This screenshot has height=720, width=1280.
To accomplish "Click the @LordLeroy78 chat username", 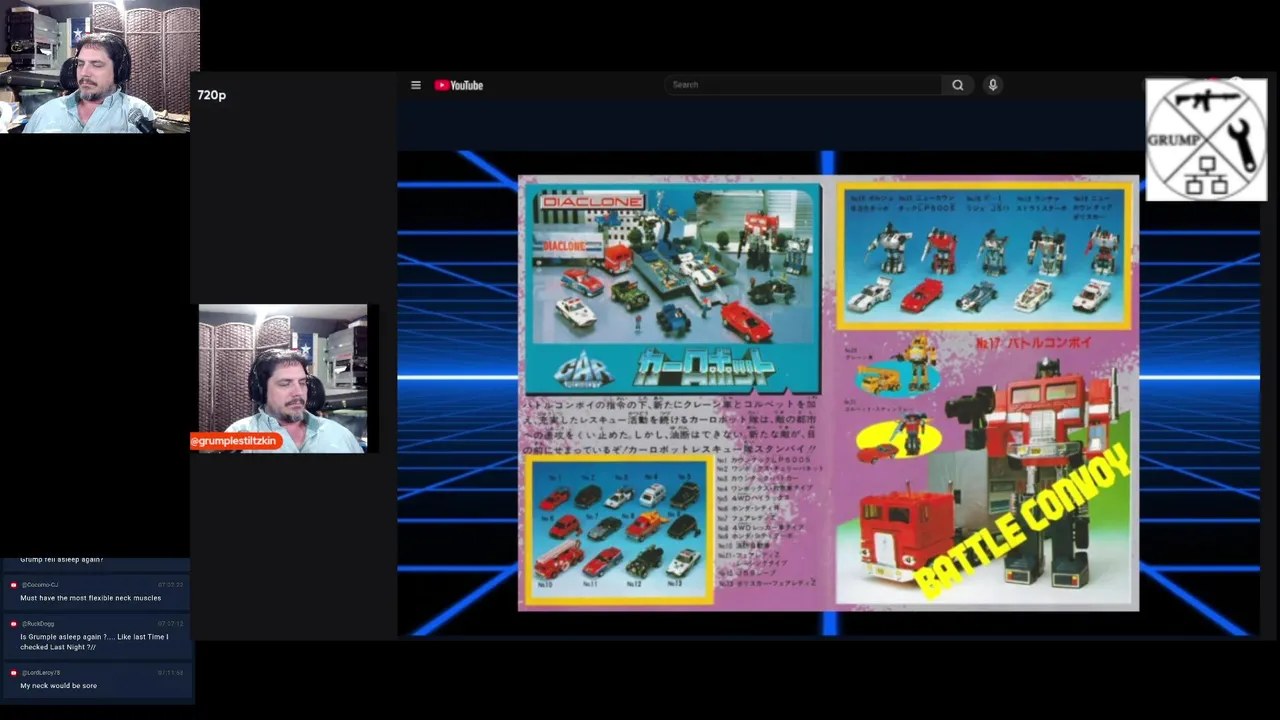I will pyautogui.click(x=41, y=673).
